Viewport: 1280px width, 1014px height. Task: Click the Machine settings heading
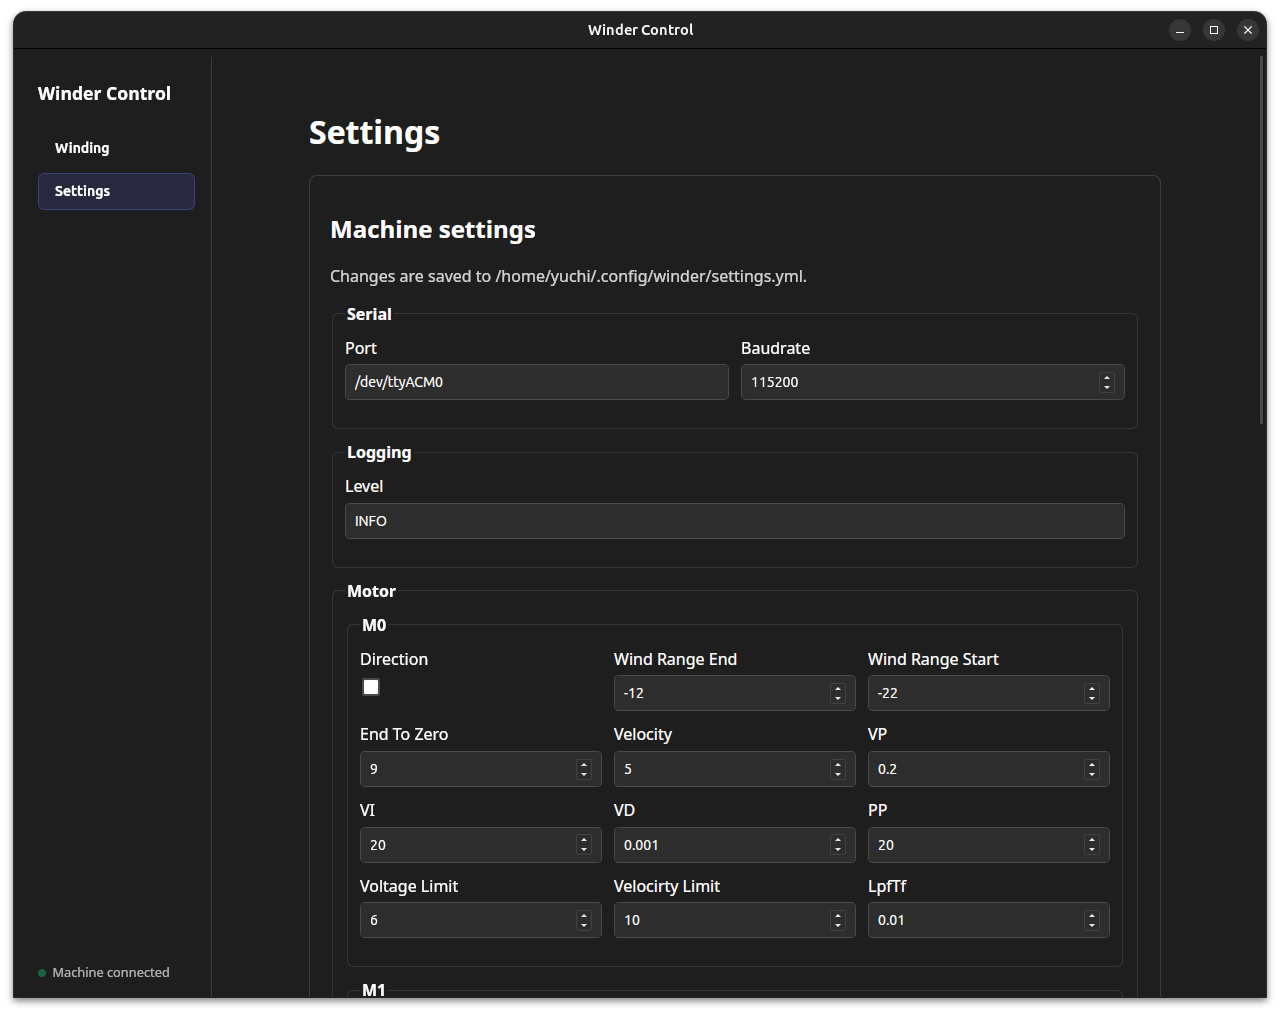pyautogui.click(x=433, y=230)
